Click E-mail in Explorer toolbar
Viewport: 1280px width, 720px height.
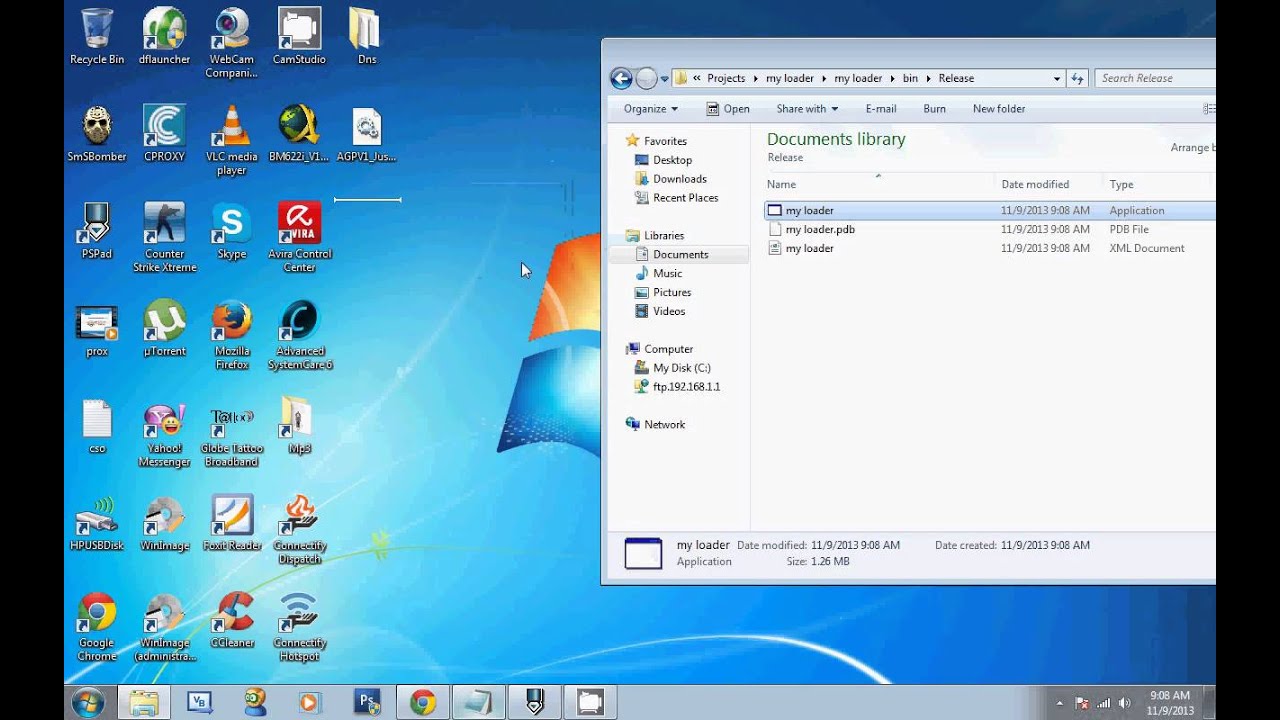click(881, 109)
